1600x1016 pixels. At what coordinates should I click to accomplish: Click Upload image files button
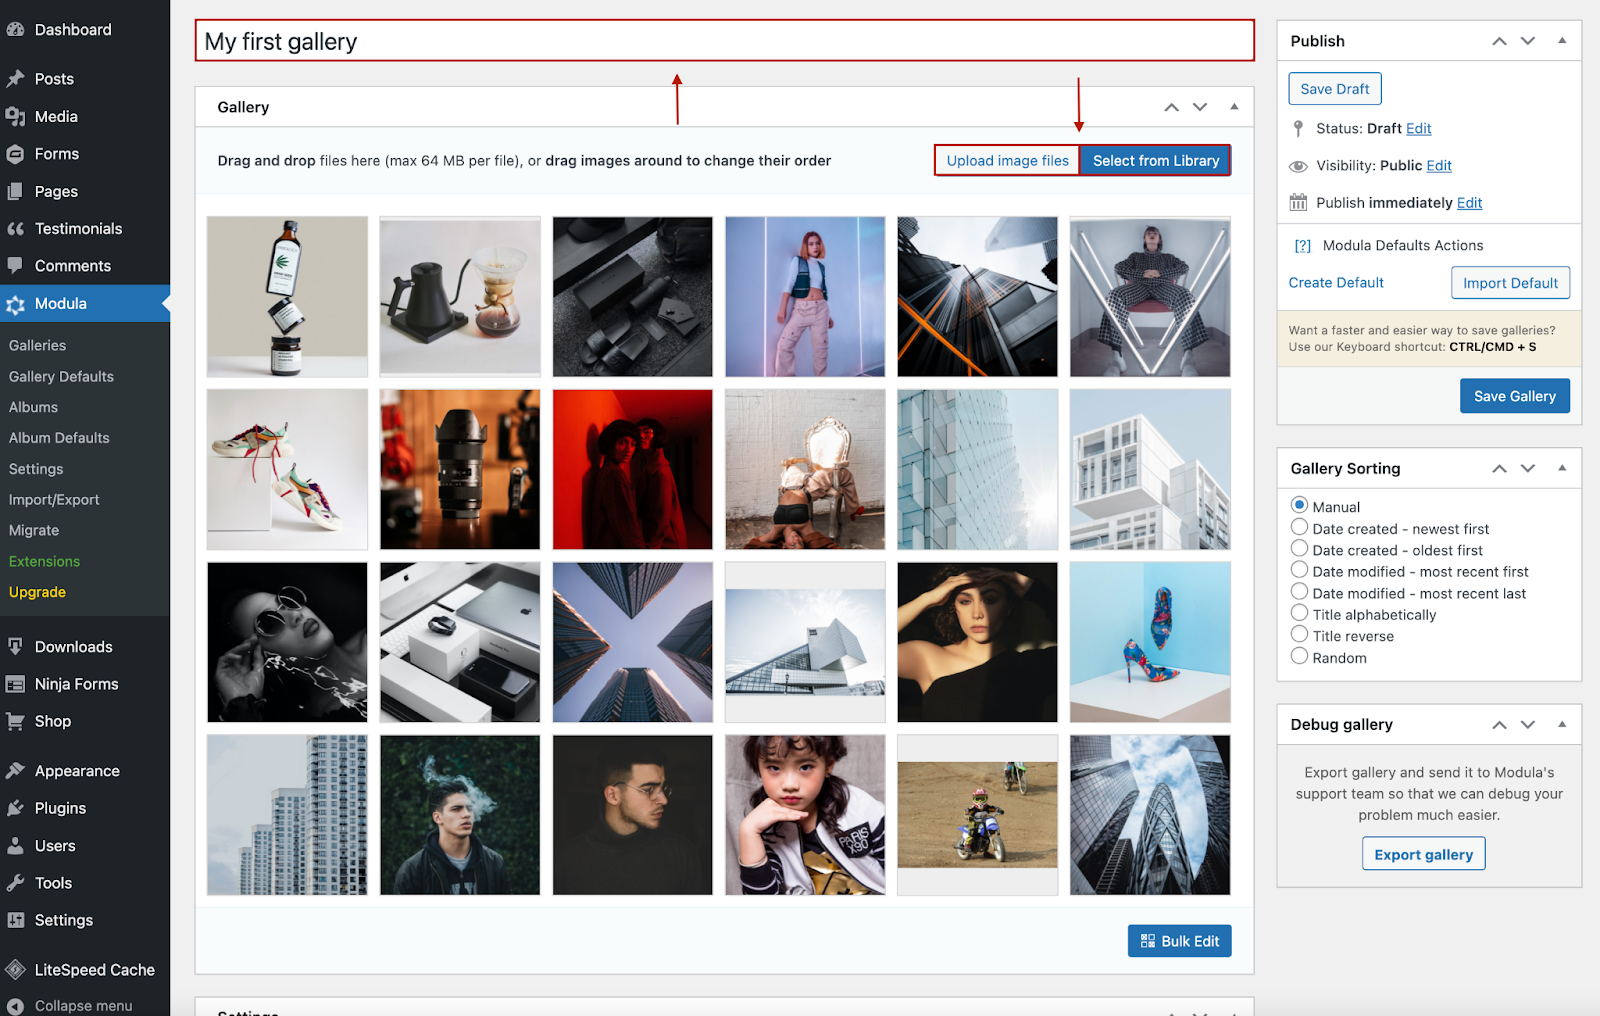click(1008, 161)
